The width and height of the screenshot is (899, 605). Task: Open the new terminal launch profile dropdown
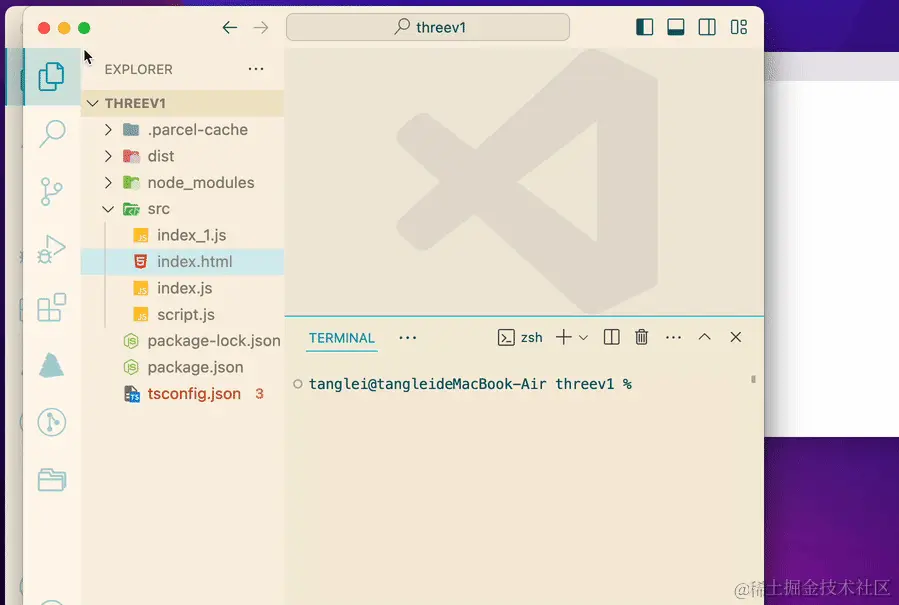coord(584,338)
